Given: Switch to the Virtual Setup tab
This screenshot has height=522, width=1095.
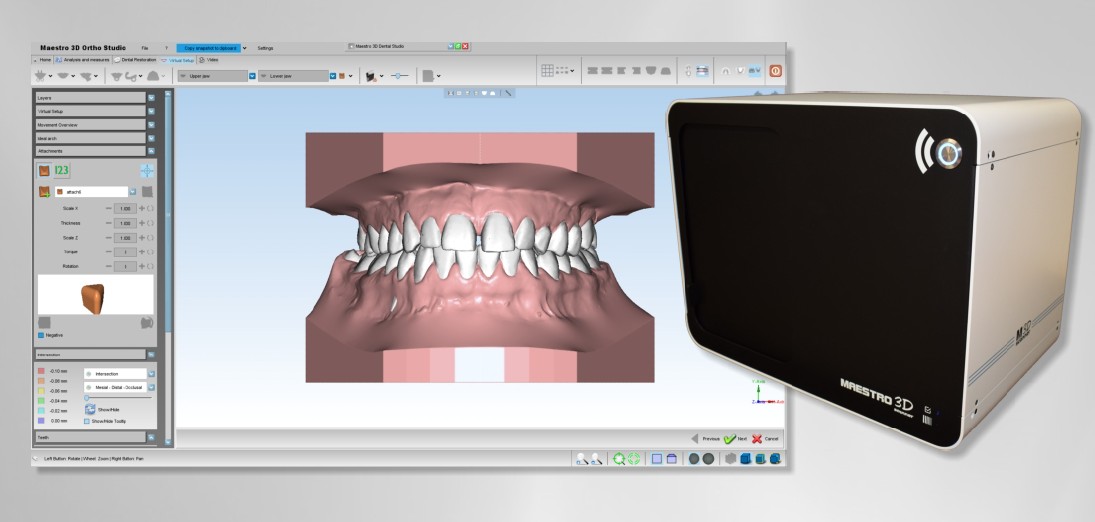Looking at the screenshot, I should [x=178, y=60].
